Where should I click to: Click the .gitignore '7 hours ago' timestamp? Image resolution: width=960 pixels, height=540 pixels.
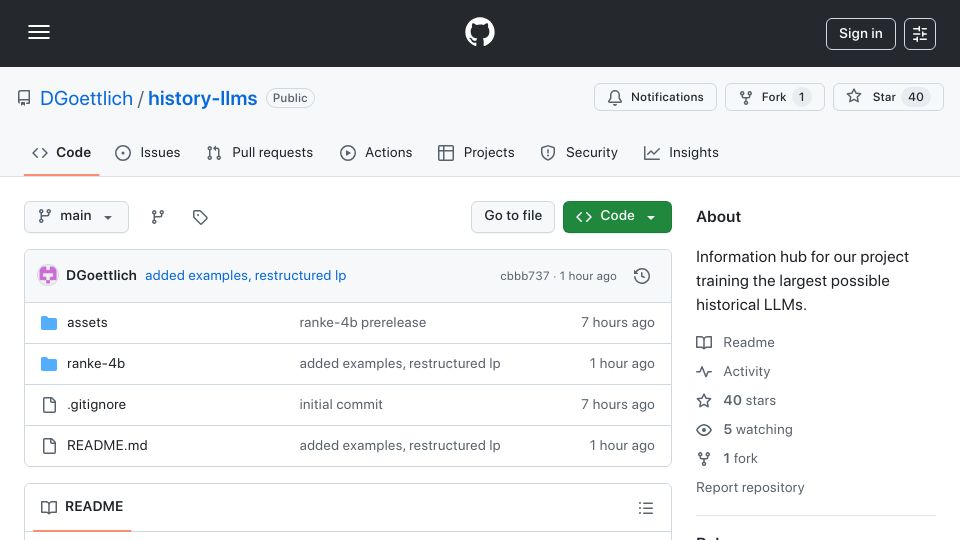pos(618,405)
